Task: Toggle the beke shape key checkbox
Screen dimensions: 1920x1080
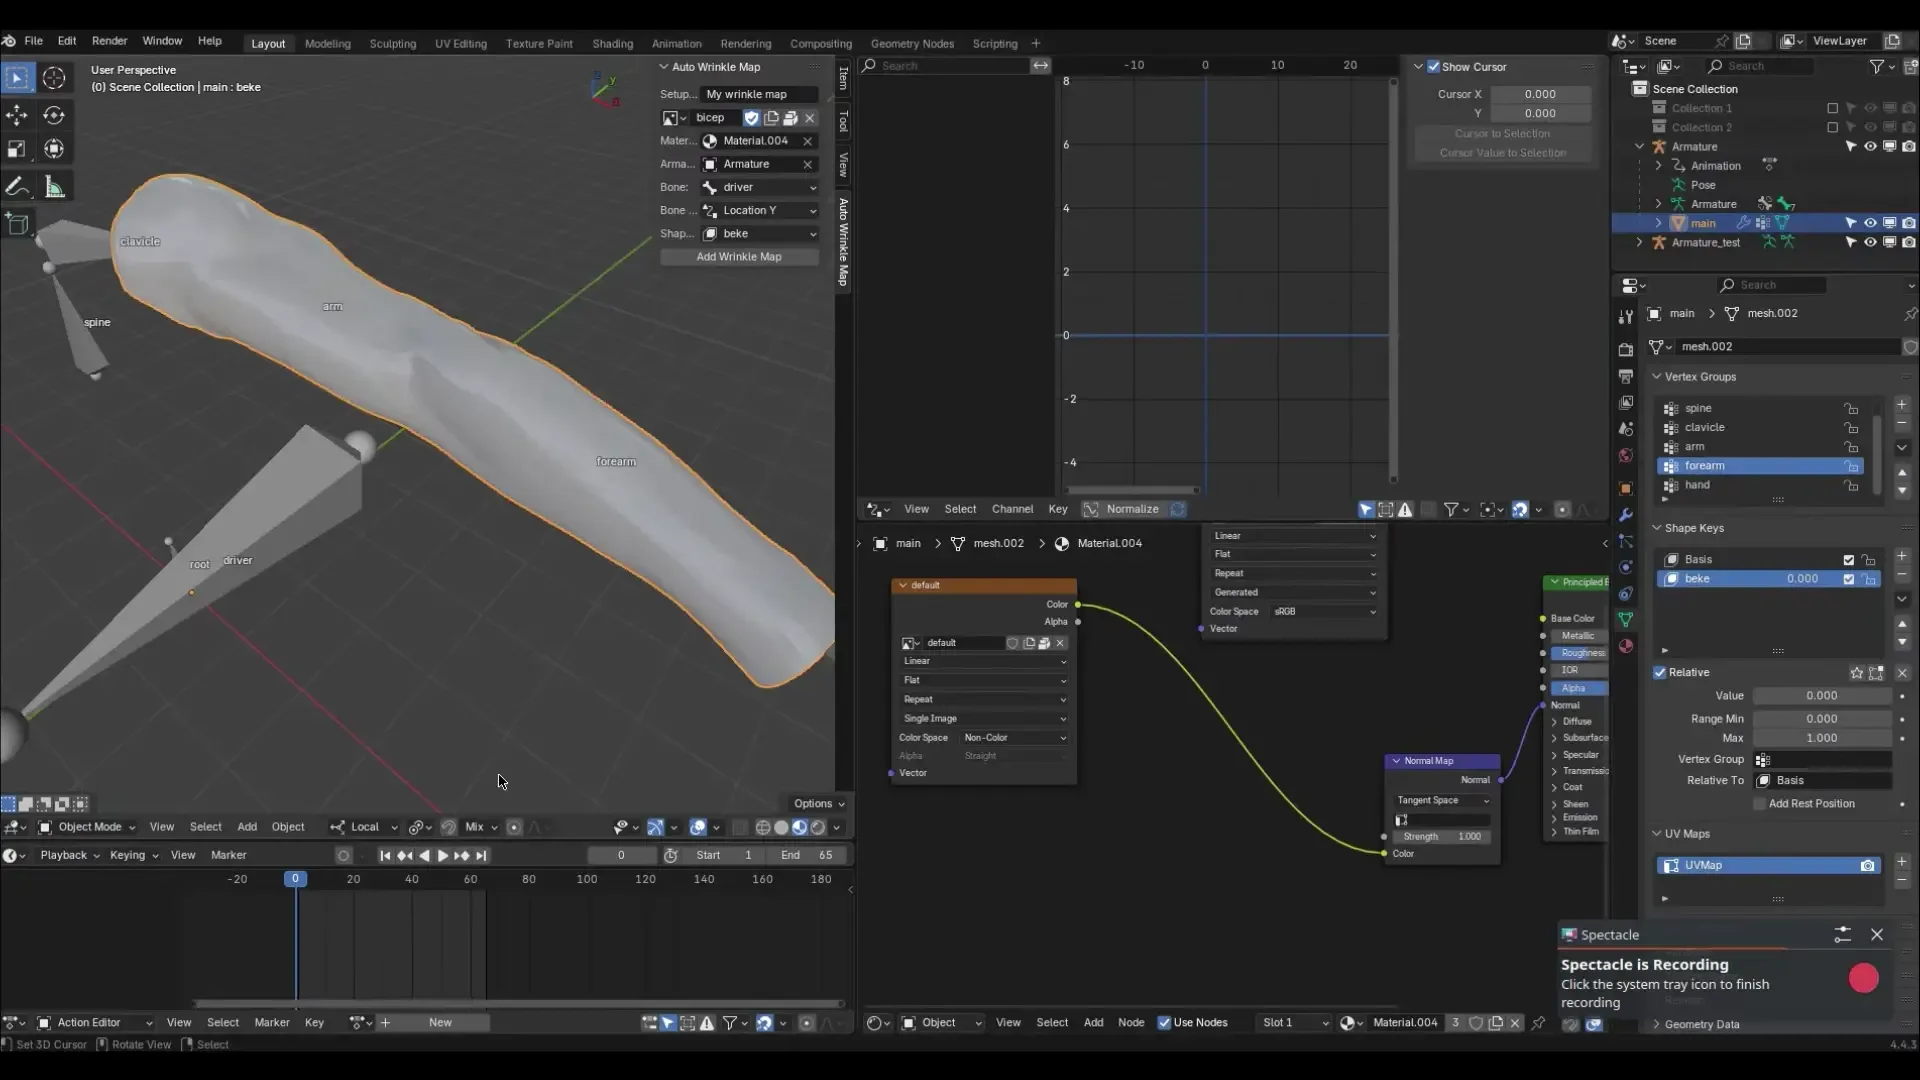Action: pos(1849,579)
